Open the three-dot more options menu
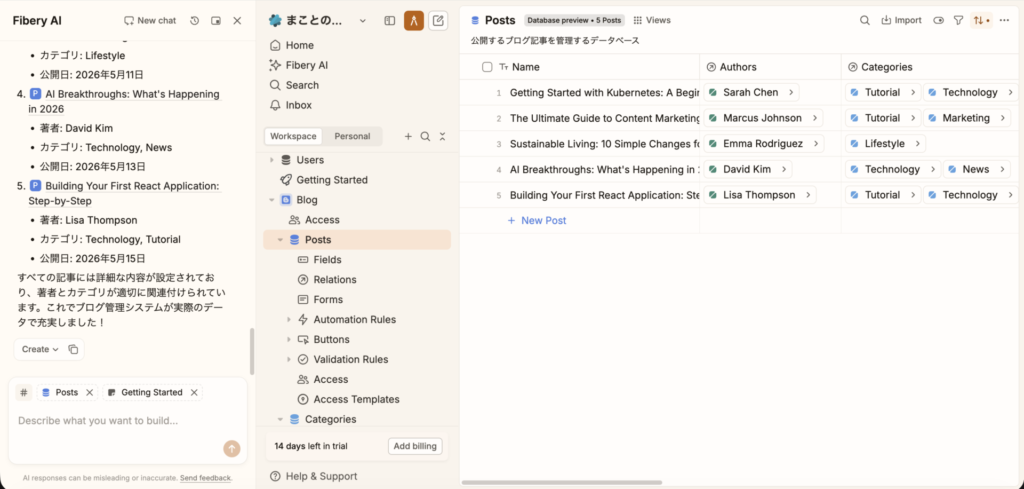The height and width of the screenshot is (489, 1024). click(x=1004, y=20)
